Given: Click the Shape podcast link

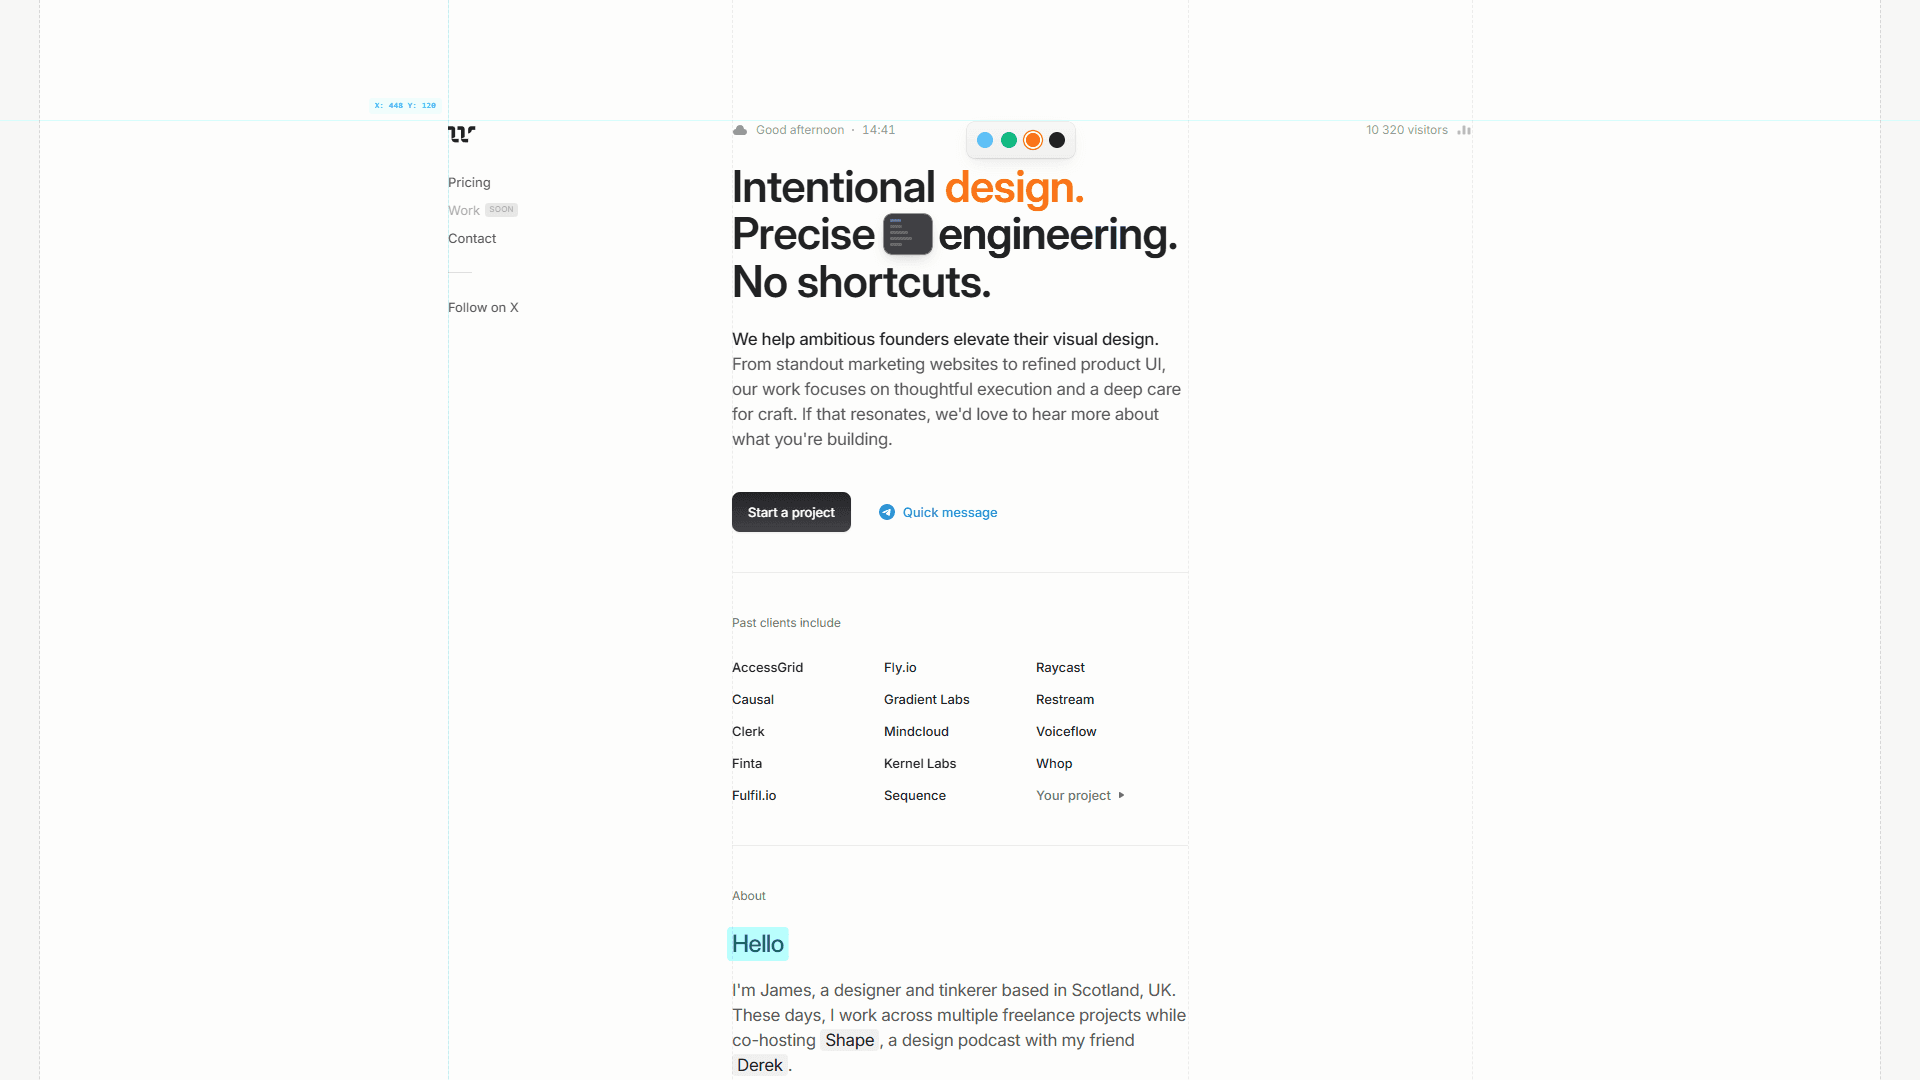Looking at the screenshot, I should pos(849,1040).
